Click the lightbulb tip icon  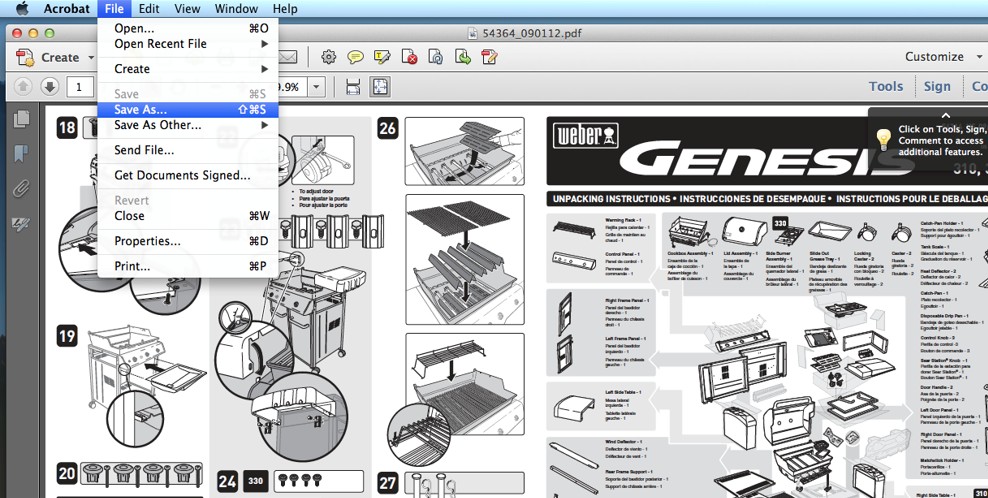point(883,139)
